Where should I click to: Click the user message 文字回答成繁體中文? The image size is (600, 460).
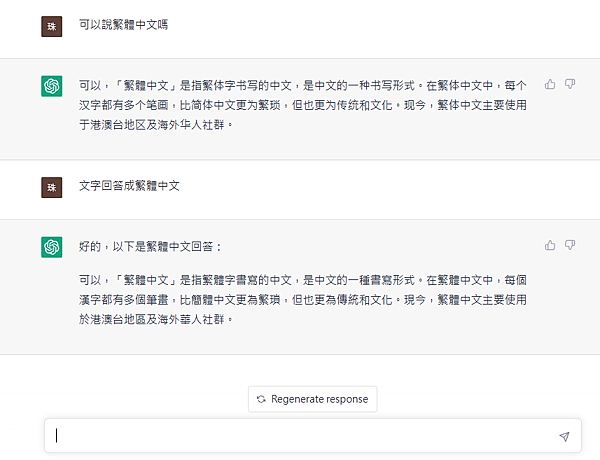click(x=129, y=186)
